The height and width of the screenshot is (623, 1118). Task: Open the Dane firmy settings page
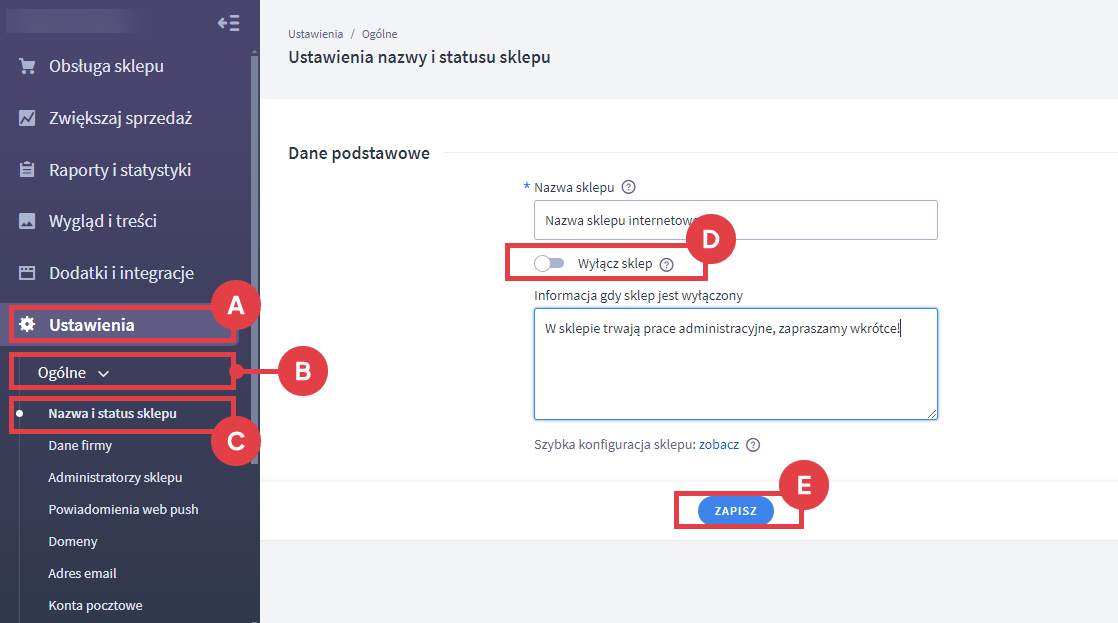80,446
